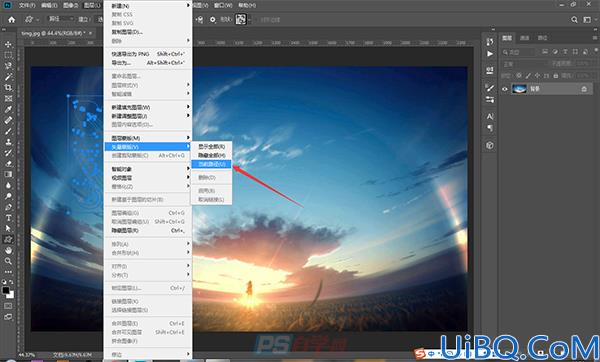Toggle layer filtering switch in Layers panel

tap(596, 51)
